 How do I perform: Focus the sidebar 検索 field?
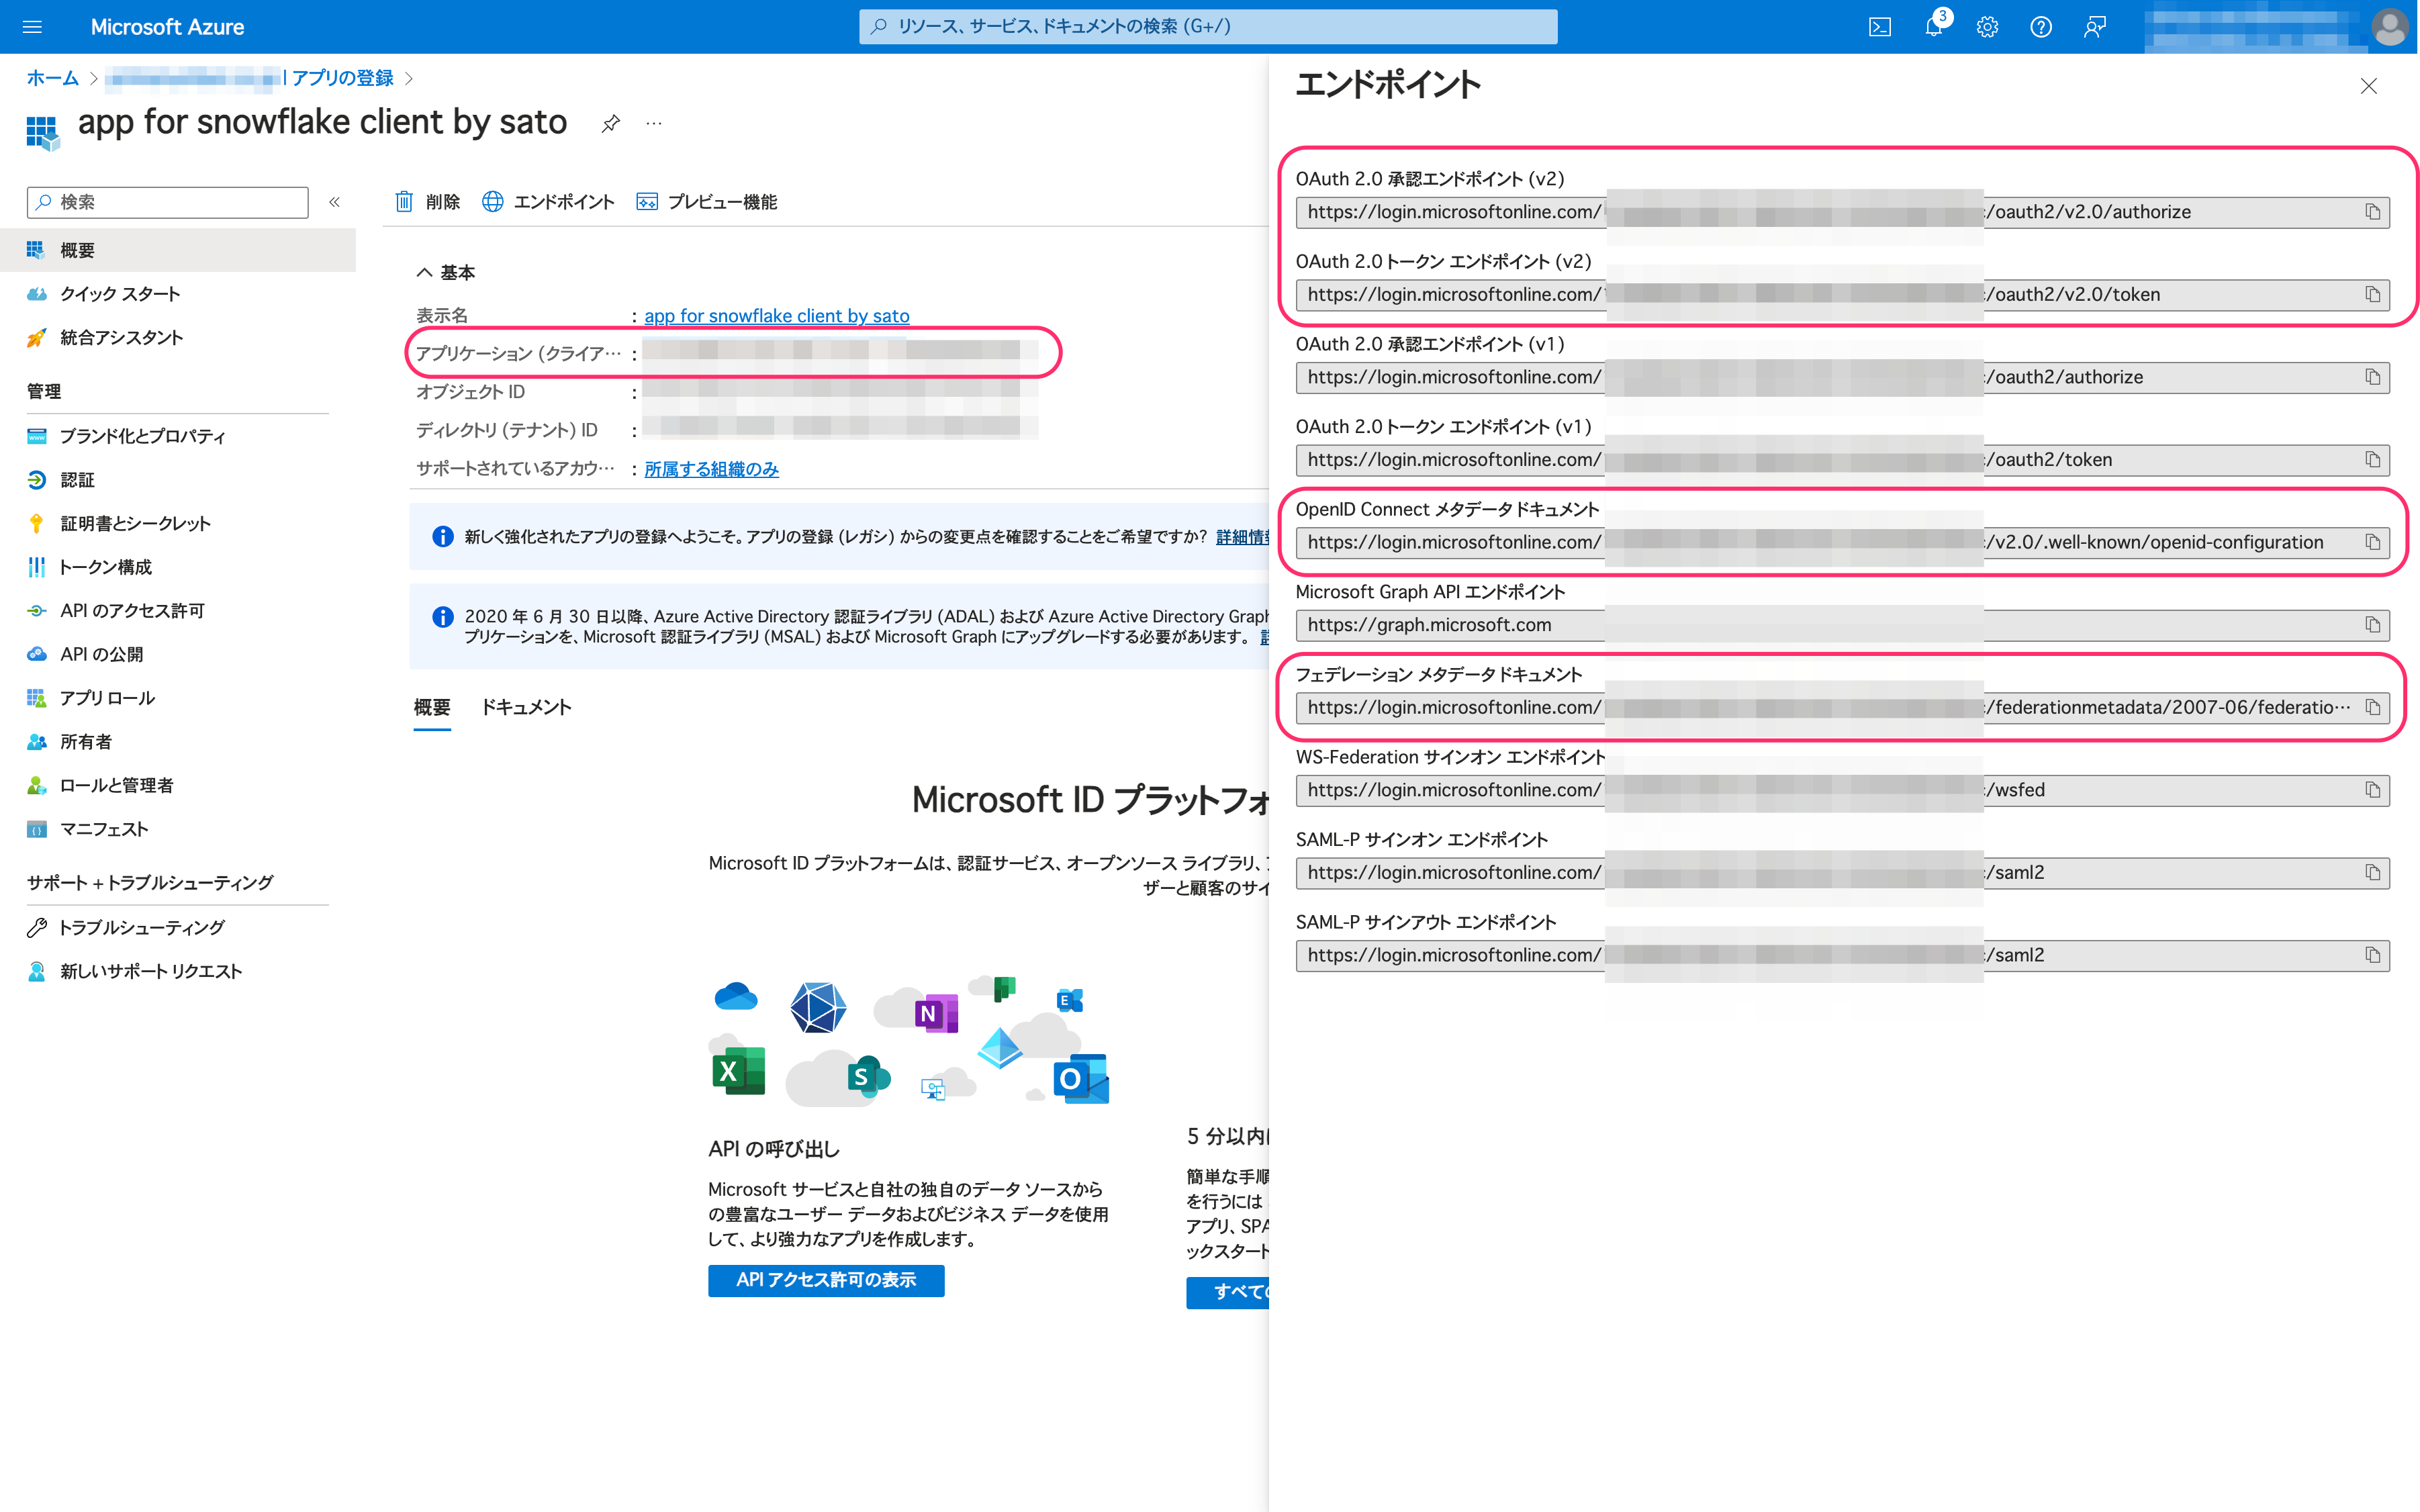[168, 202]
